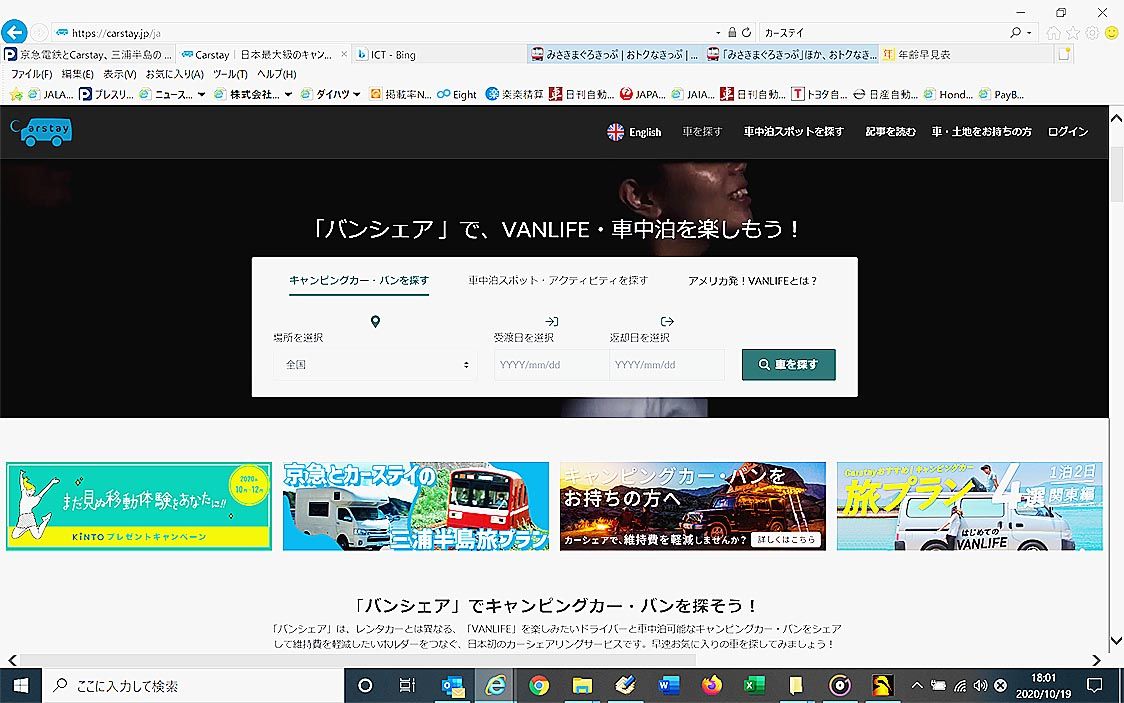Open Google Chrome from the taskbar
Screen dimensions: 1124x703
click(x=539, y=686)
